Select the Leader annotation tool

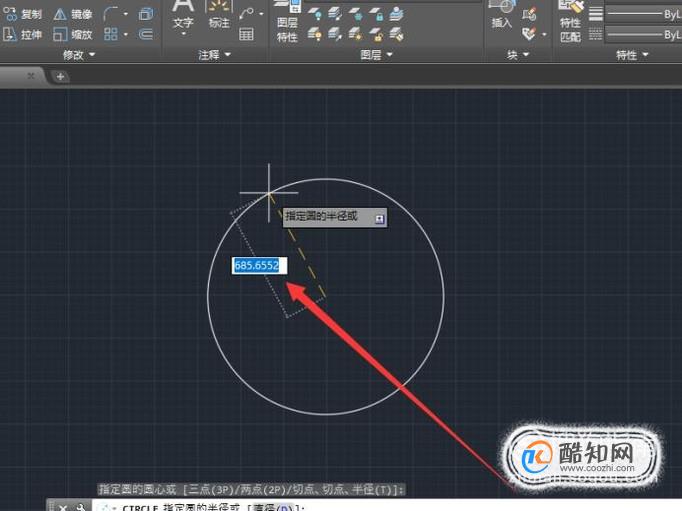[x=247, y=14]
